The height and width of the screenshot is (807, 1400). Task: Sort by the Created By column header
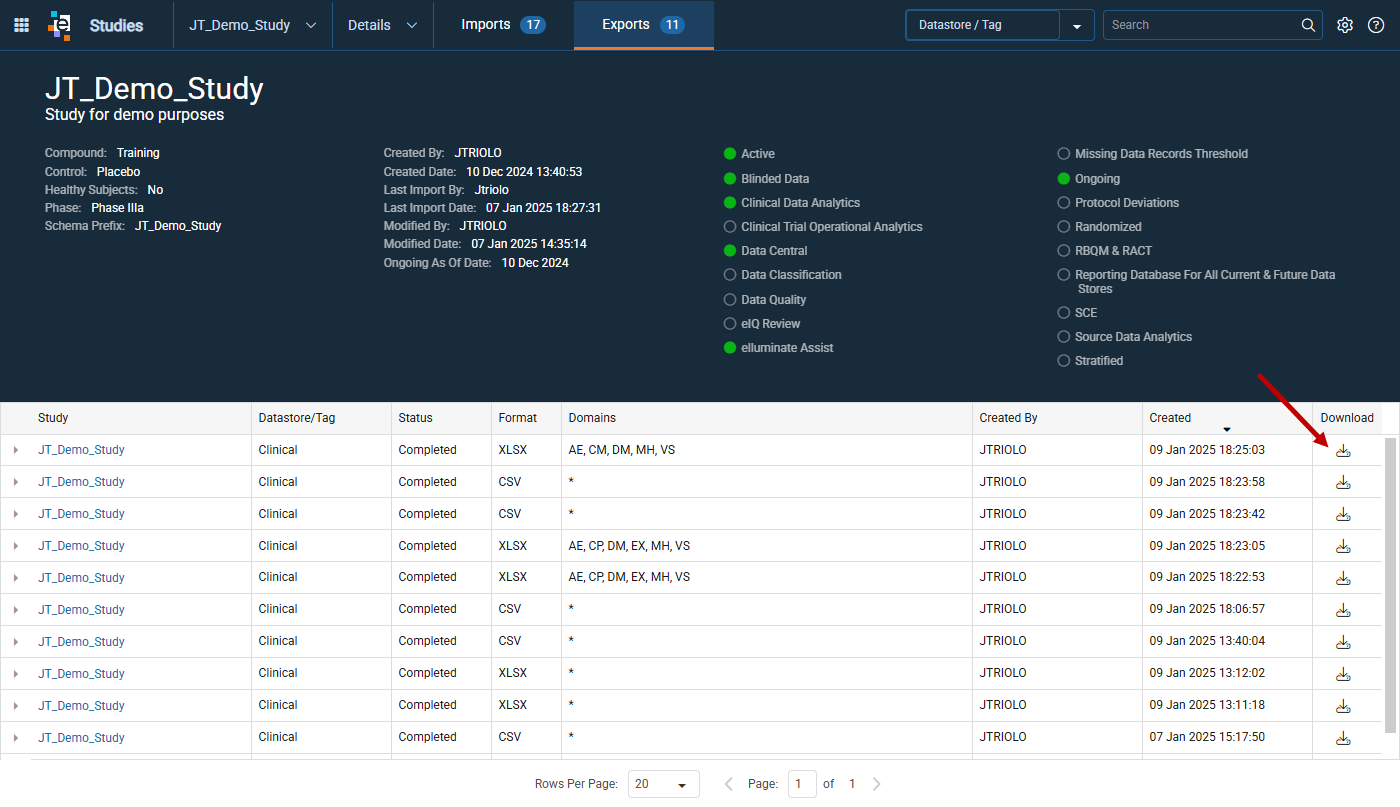coord(1008,418)
